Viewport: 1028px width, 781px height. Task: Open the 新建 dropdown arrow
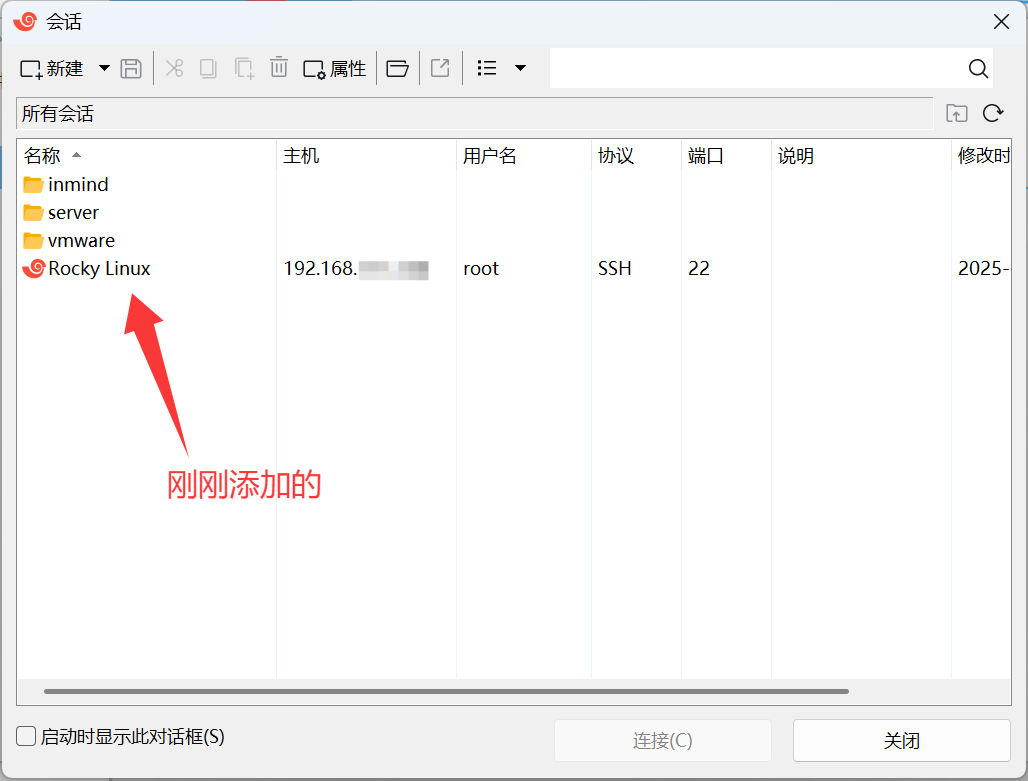click(x=104, y=68)
